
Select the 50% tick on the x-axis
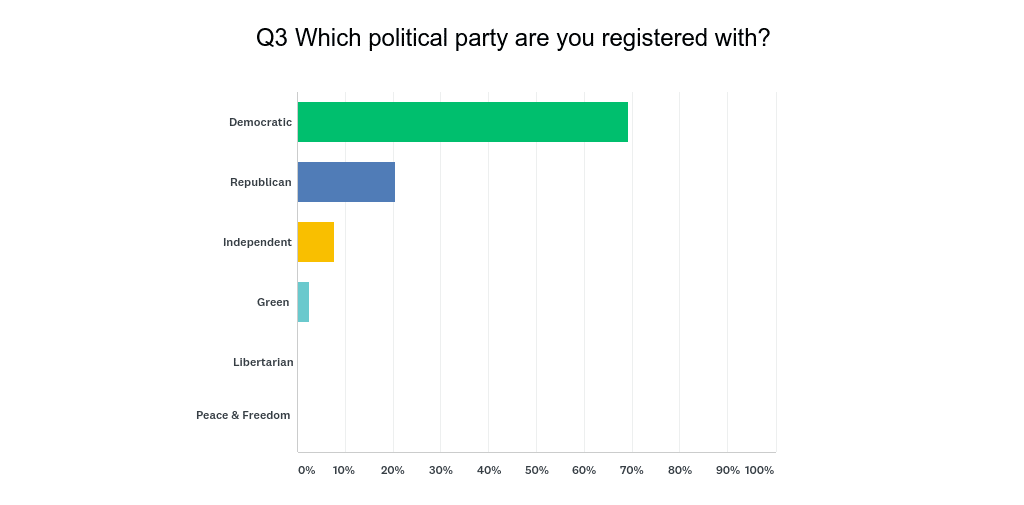pos(536,470)
